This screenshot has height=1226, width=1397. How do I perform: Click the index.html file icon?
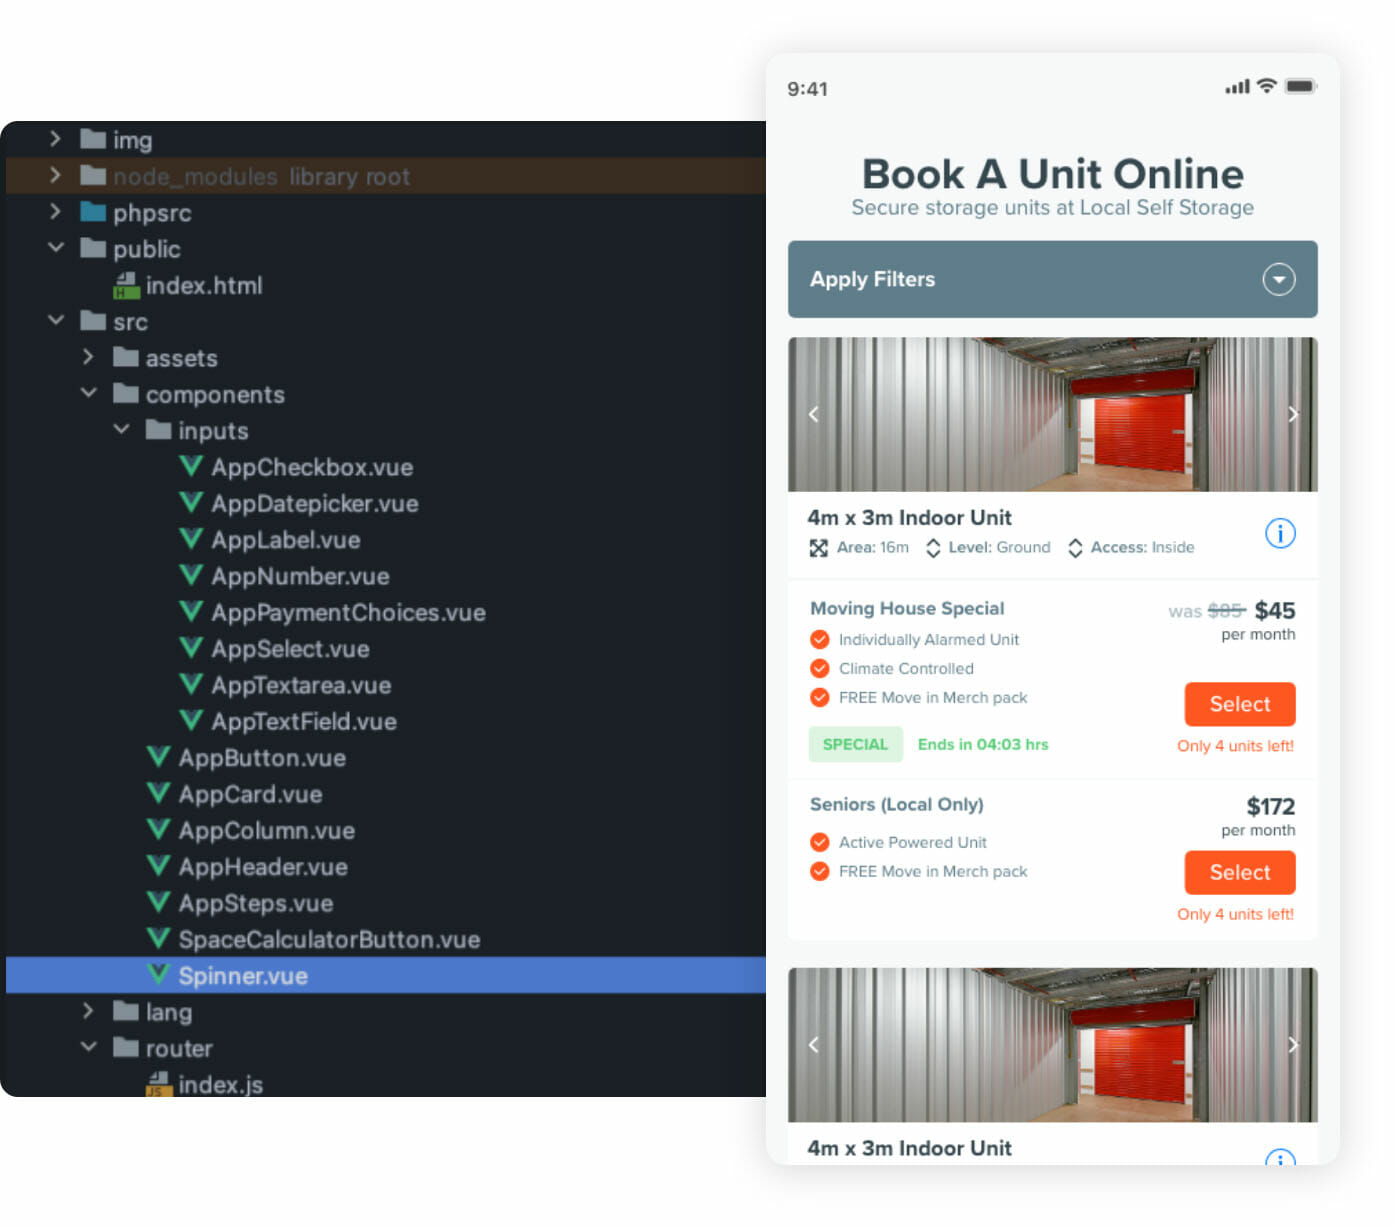click(x=126, y=286)
